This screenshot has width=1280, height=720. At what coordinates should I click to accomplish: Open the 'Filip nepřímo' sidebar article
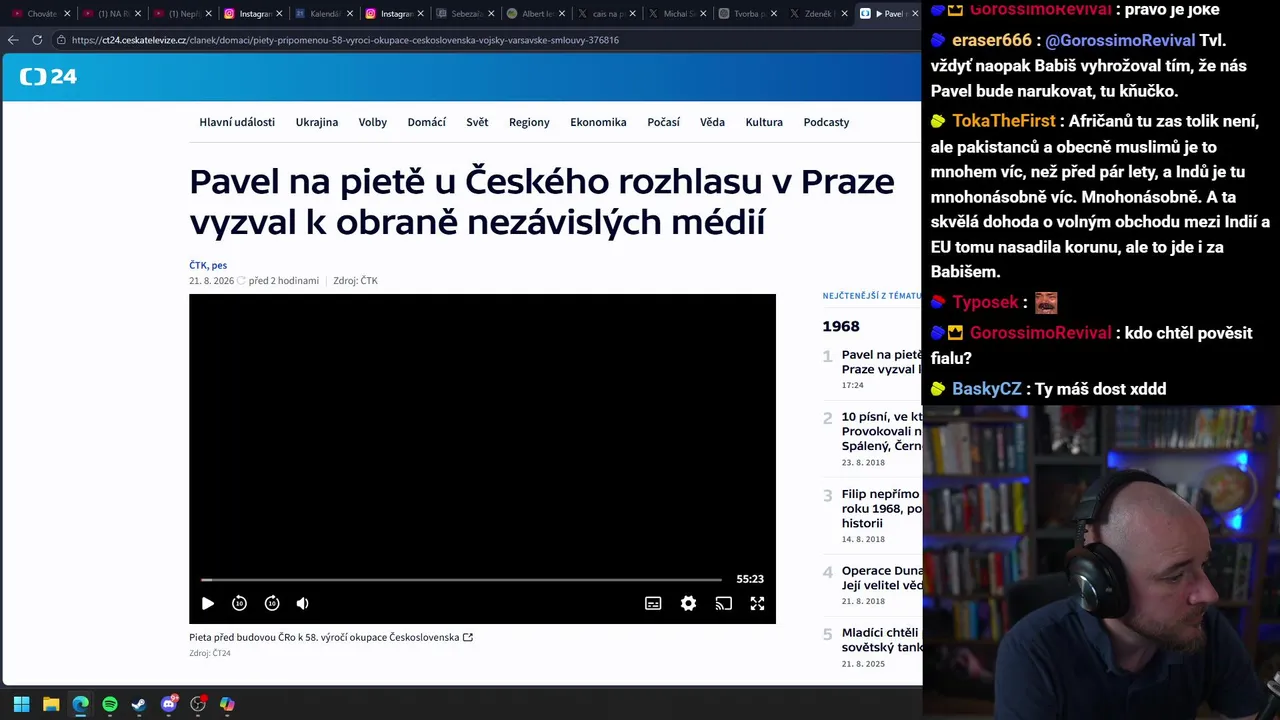tap(882, 508)
